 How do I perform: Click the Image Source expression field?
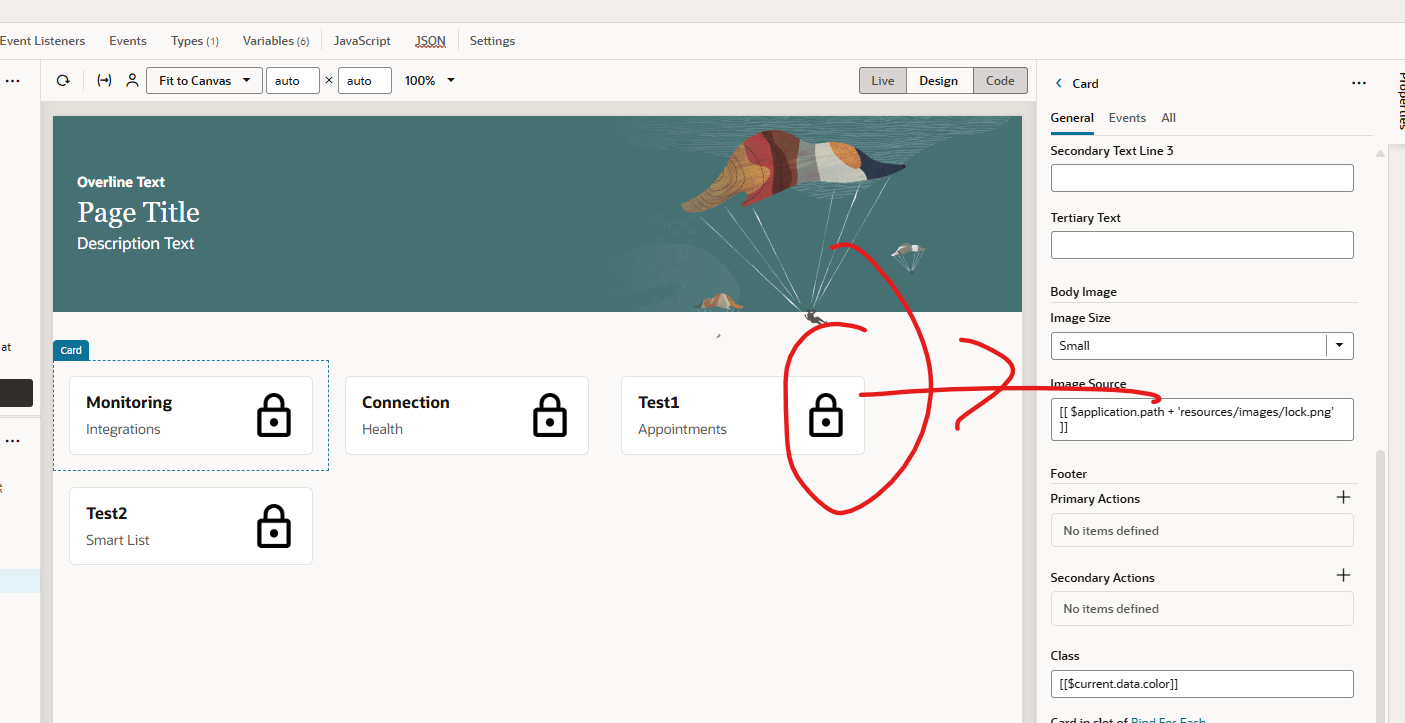click(1202, 419)
